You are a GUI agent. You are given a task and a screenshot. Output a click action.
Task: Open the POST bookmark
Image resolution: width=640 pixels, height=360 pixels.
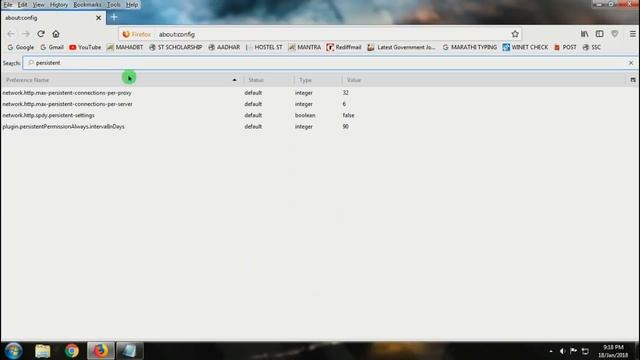[565, 47]
